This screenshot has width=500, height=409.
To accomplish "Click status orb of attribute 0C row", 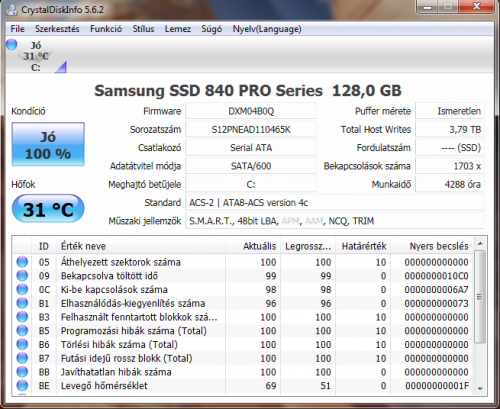I will [x=22, y=289].
